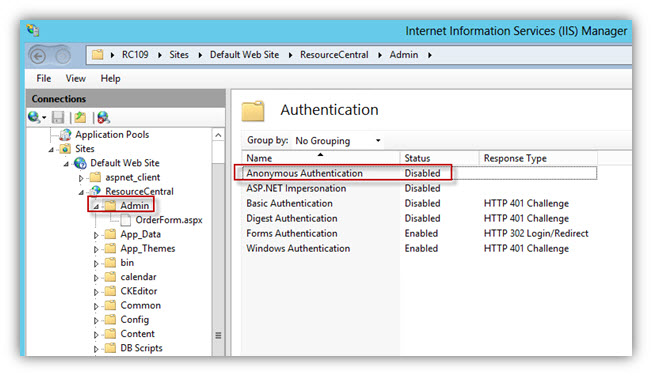
Task: Click Sites in the breadcrumb path
Action: pos(179,55)
